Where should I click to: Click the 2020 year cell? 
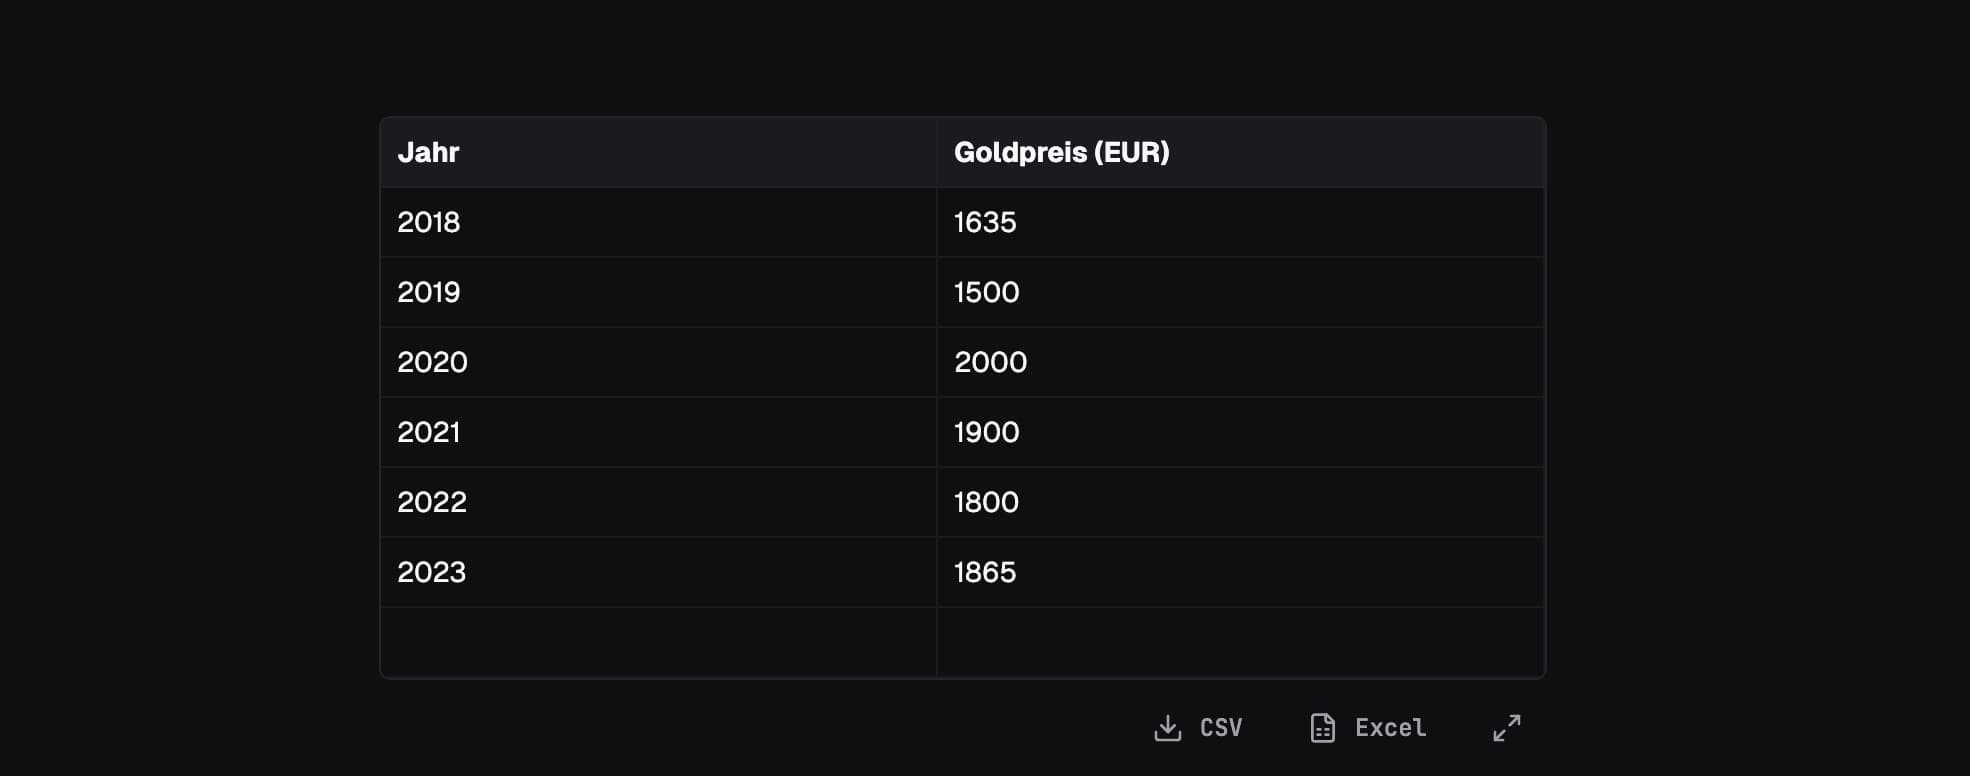658,362
